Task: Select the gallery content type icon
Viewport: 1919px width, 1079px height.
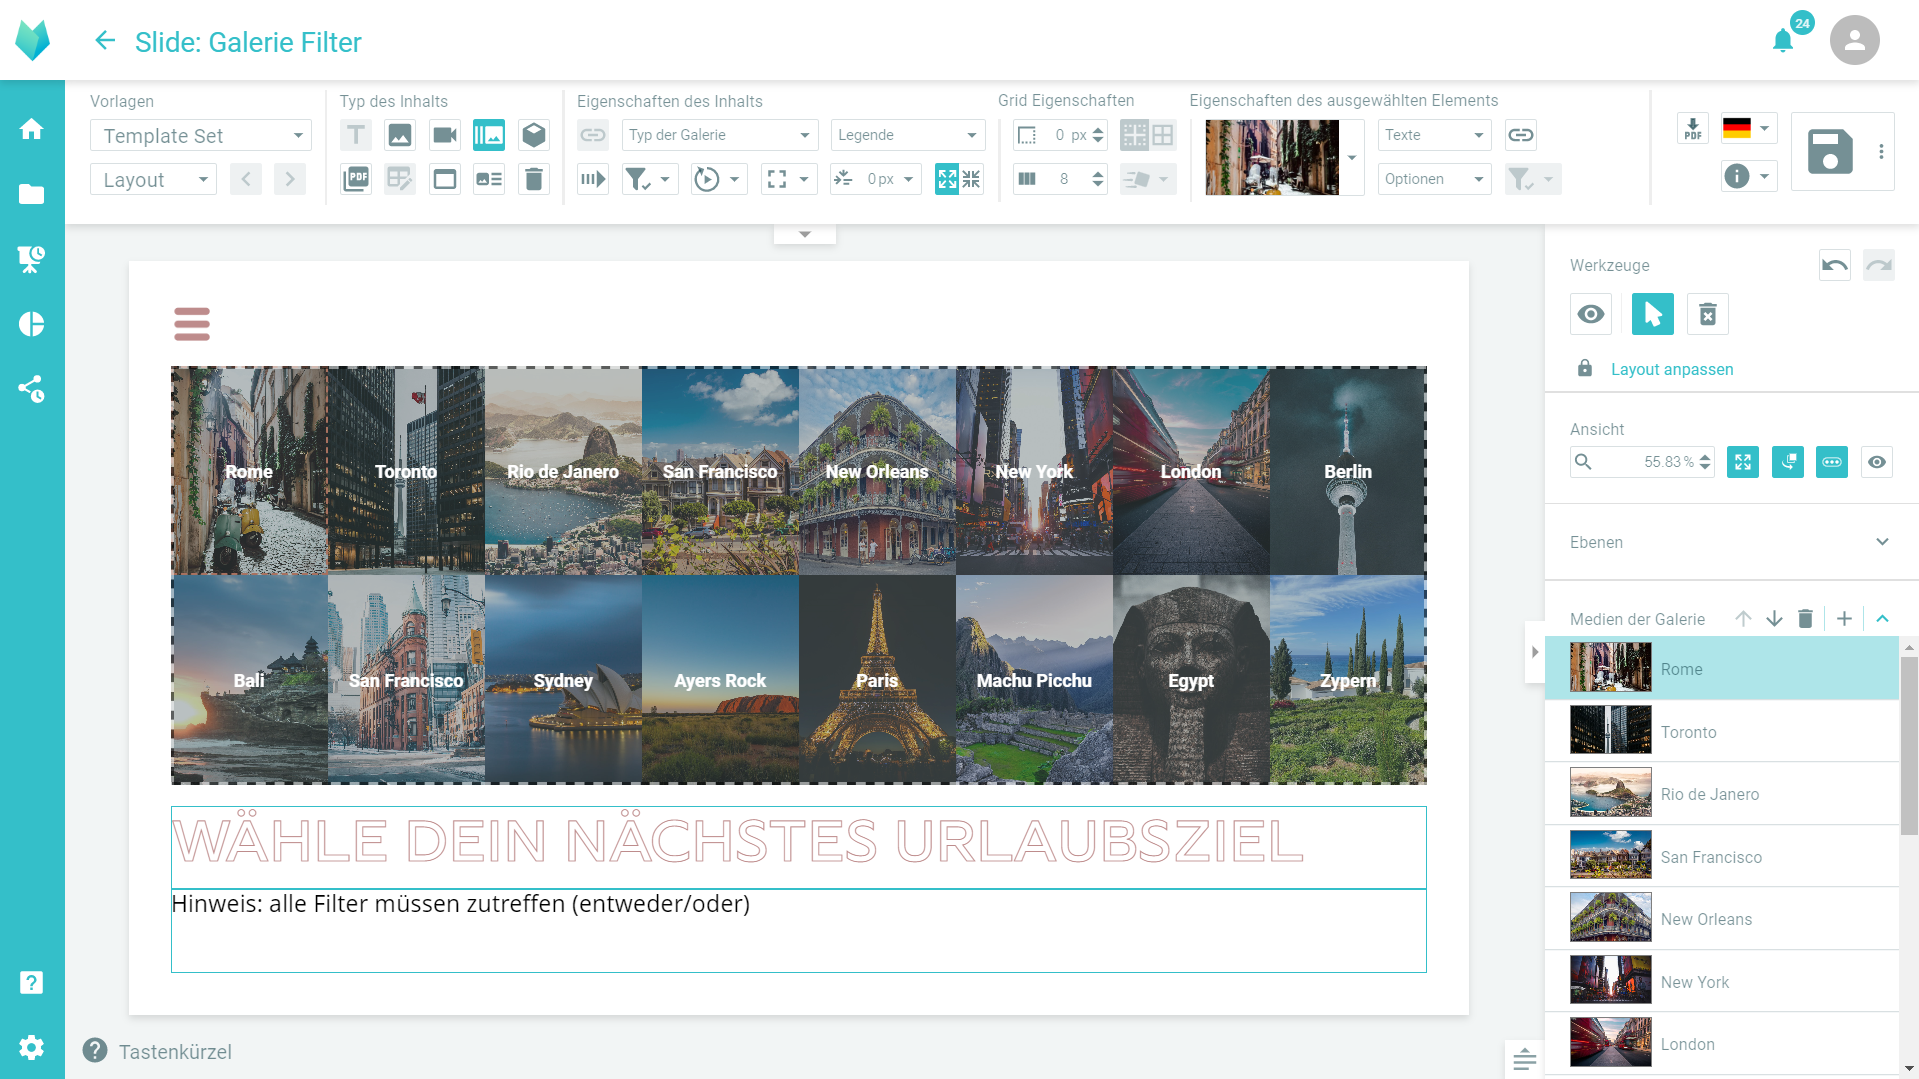Action: click(489, 135)
